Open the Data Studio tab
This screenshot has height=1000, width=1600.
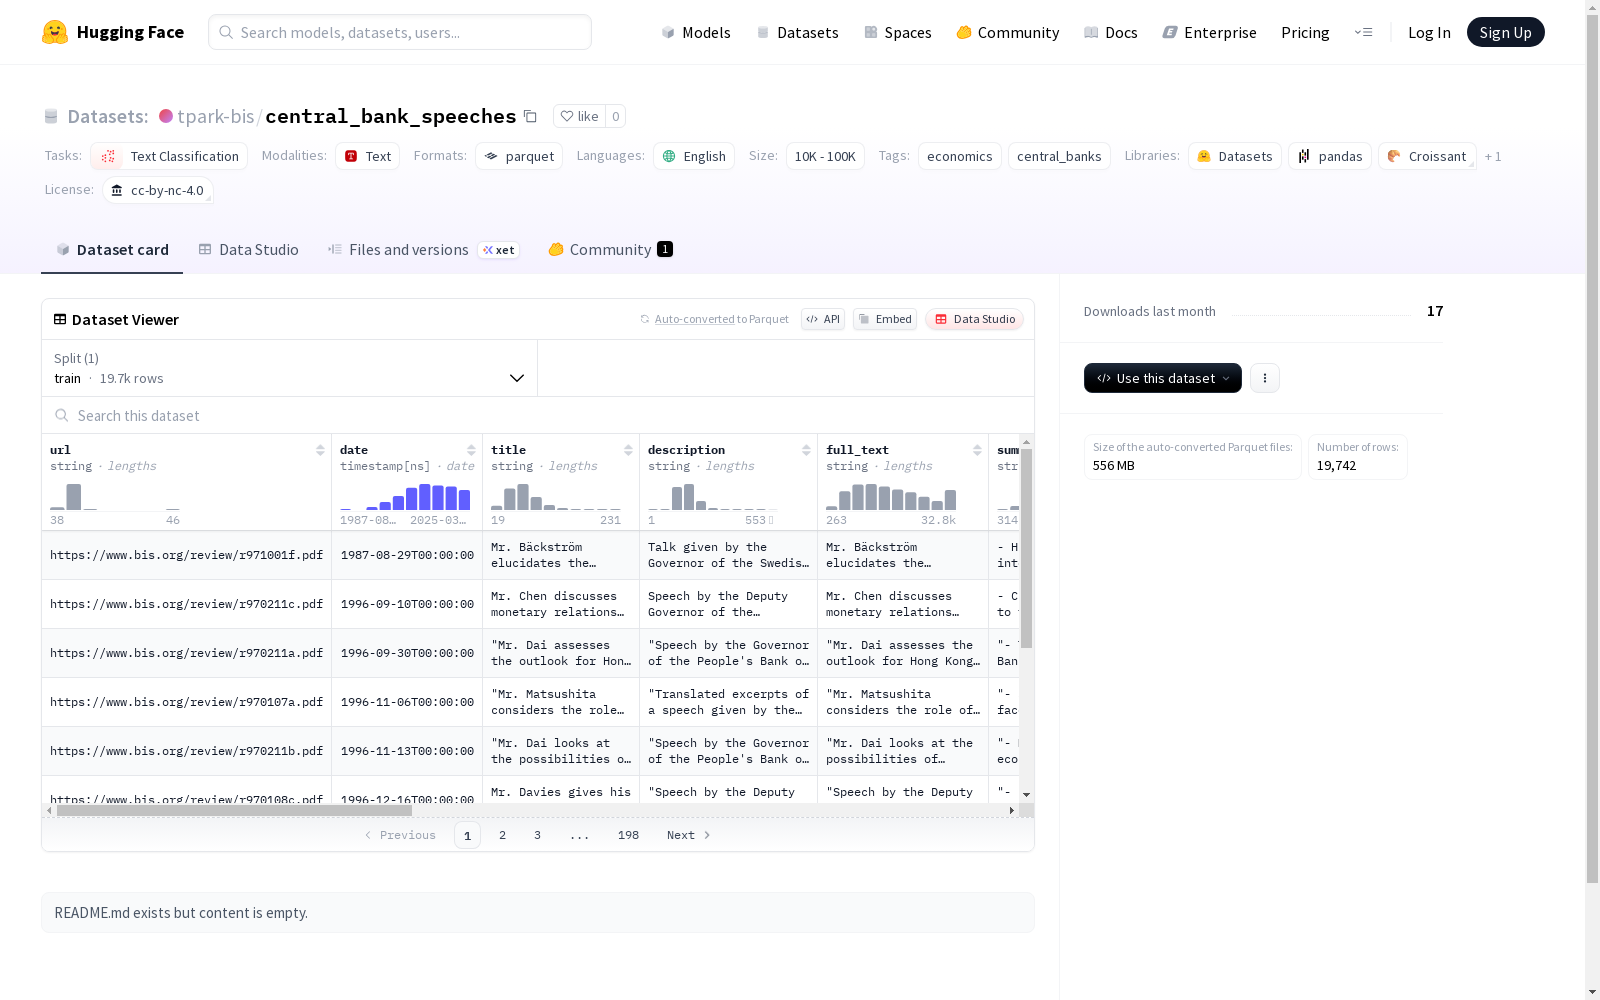[x=248, y=250]
